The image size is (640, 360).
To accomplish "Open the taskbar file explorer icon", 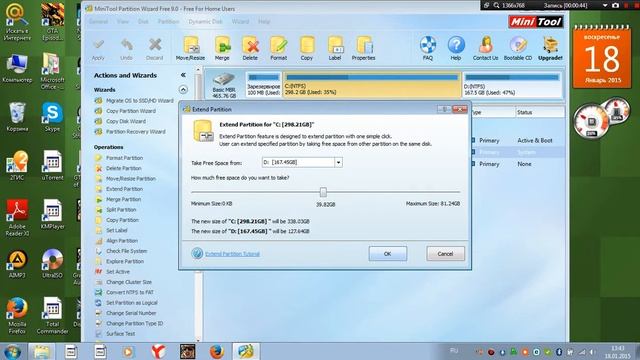I will (x=42, y=351).
